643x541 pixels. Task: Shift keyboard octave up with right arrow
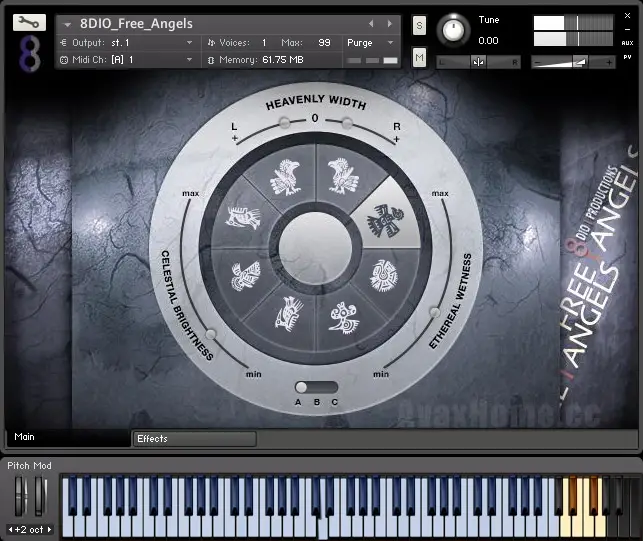[x=49, y=529]
